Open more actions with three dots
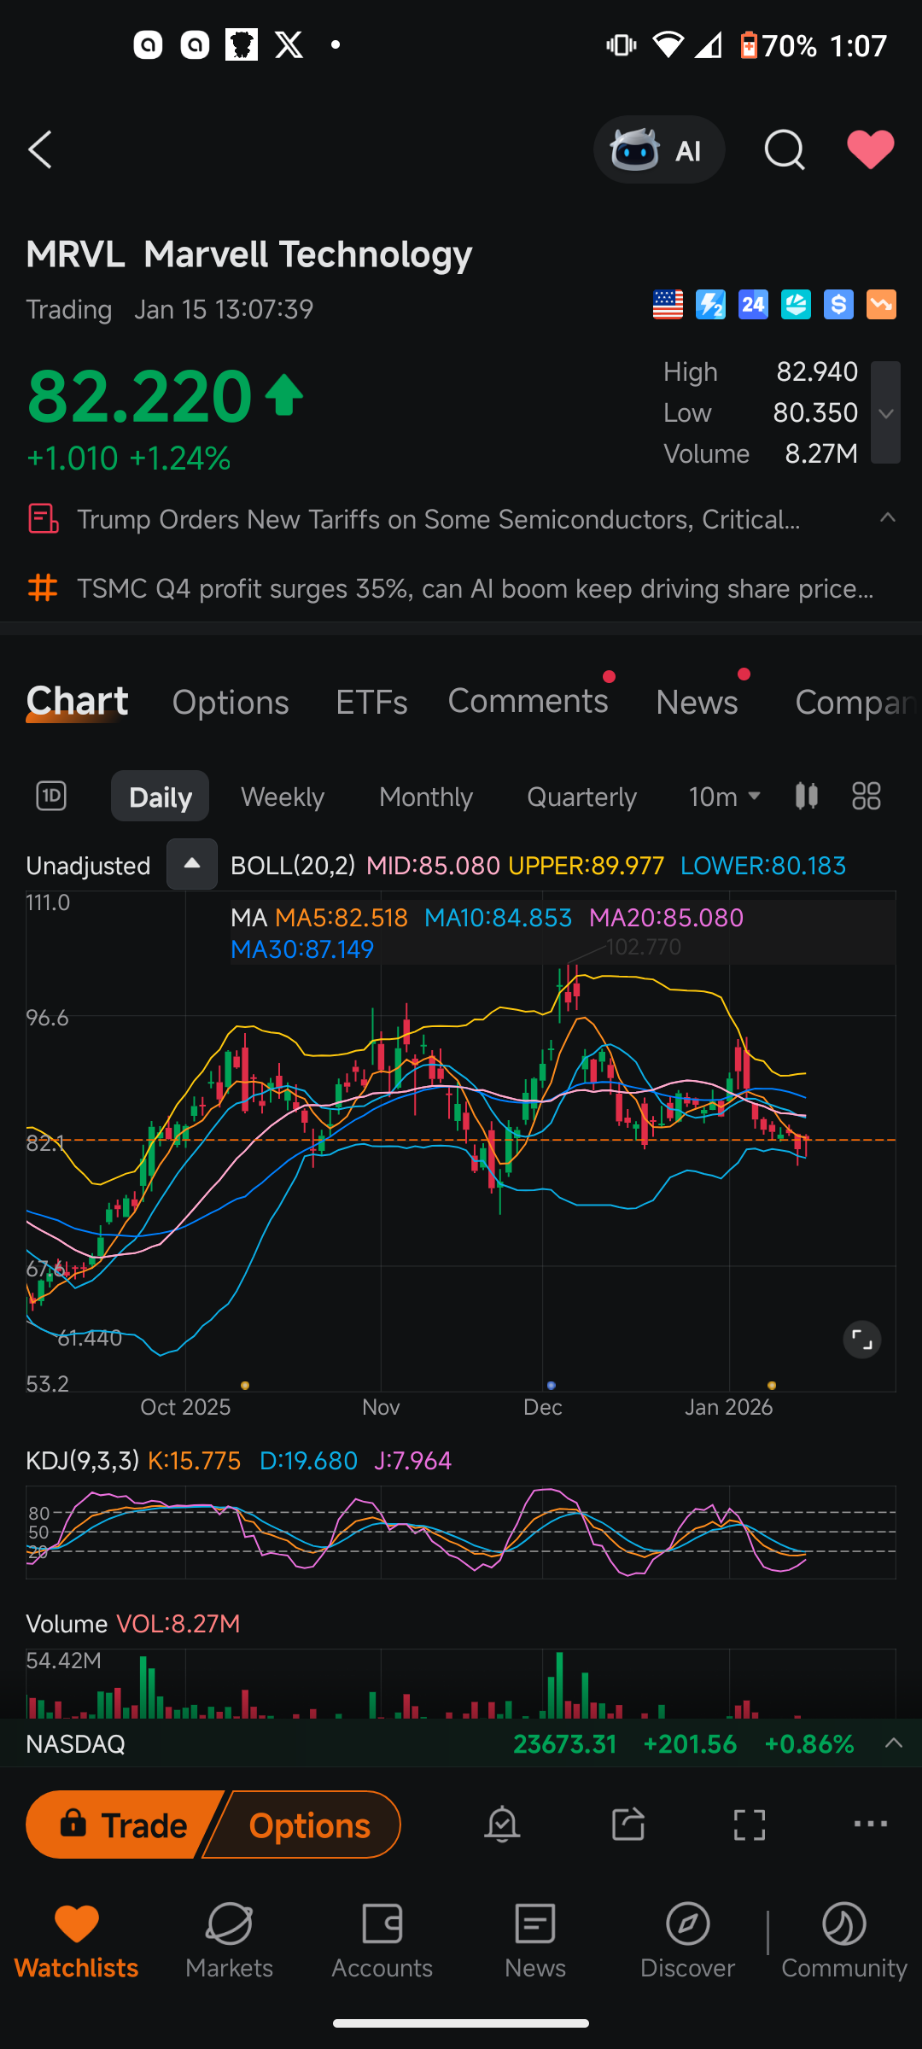 (870, 1824)
